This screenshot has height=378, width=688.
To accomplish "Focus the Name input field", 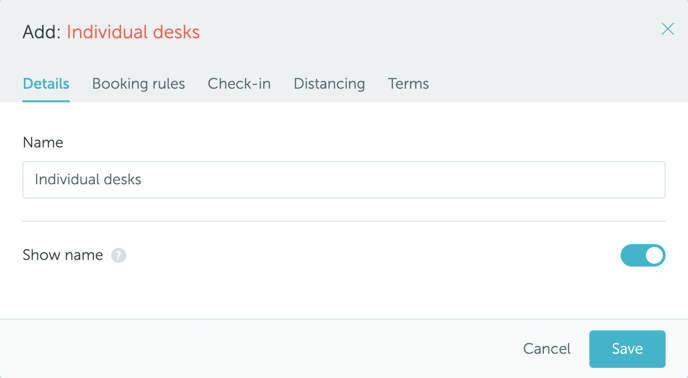I will (x=344, y=180).
